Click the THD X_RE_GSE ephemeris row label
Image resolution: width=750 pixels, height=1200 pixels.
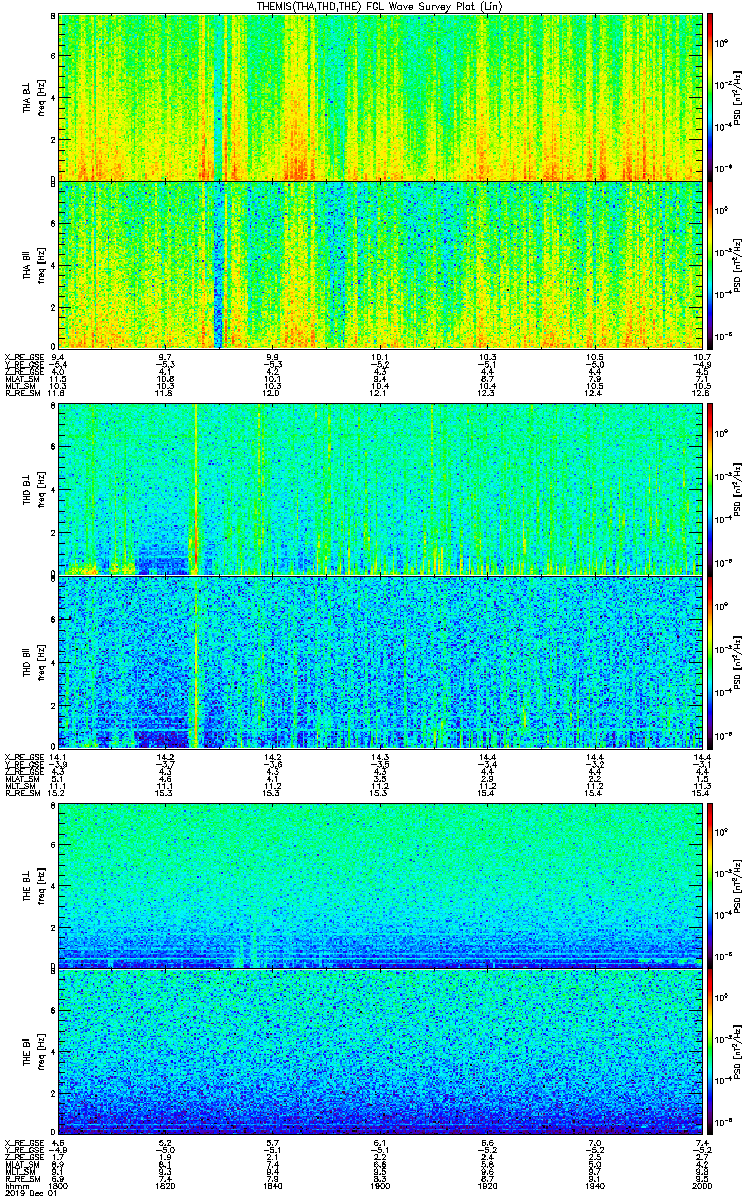pyautogui.click(x=20, y=755)
